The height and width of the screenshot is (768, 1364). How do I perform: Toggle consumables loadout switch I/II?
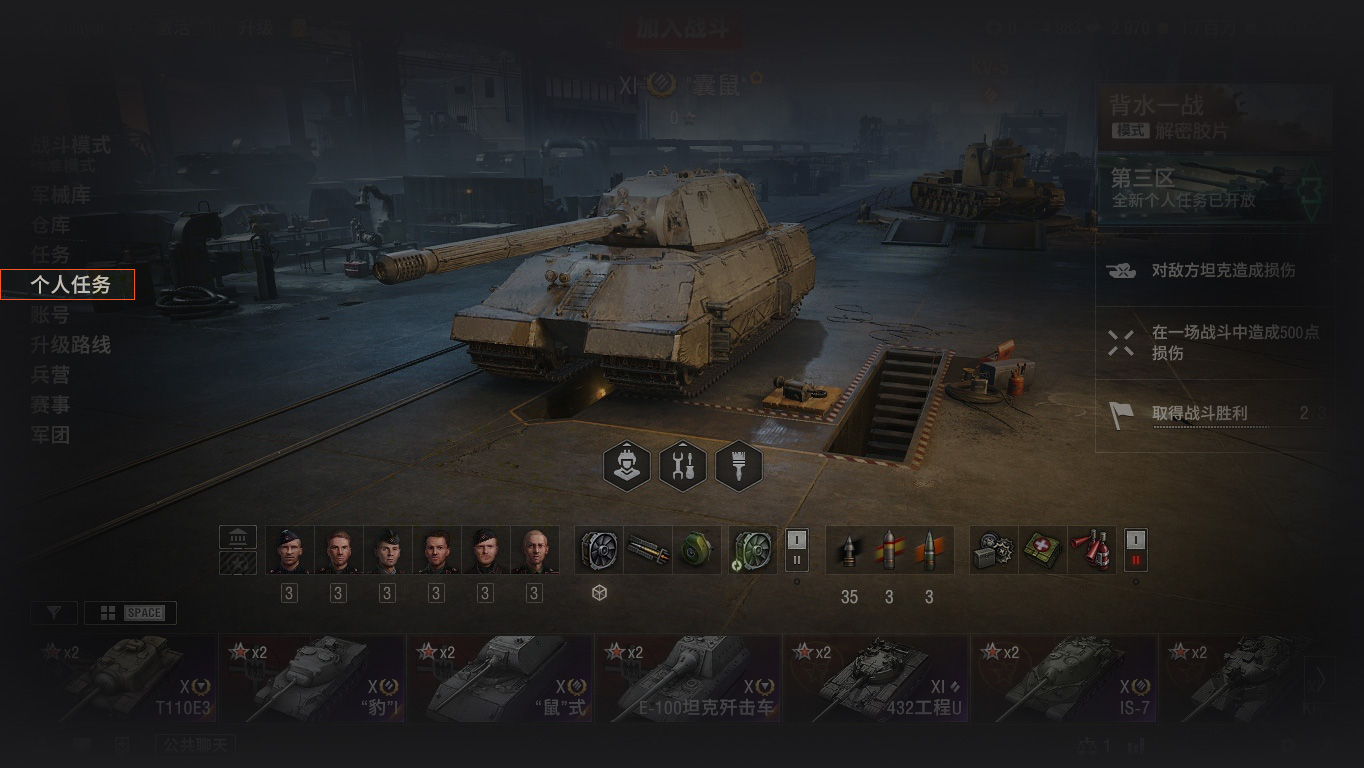click(1135, 550)
